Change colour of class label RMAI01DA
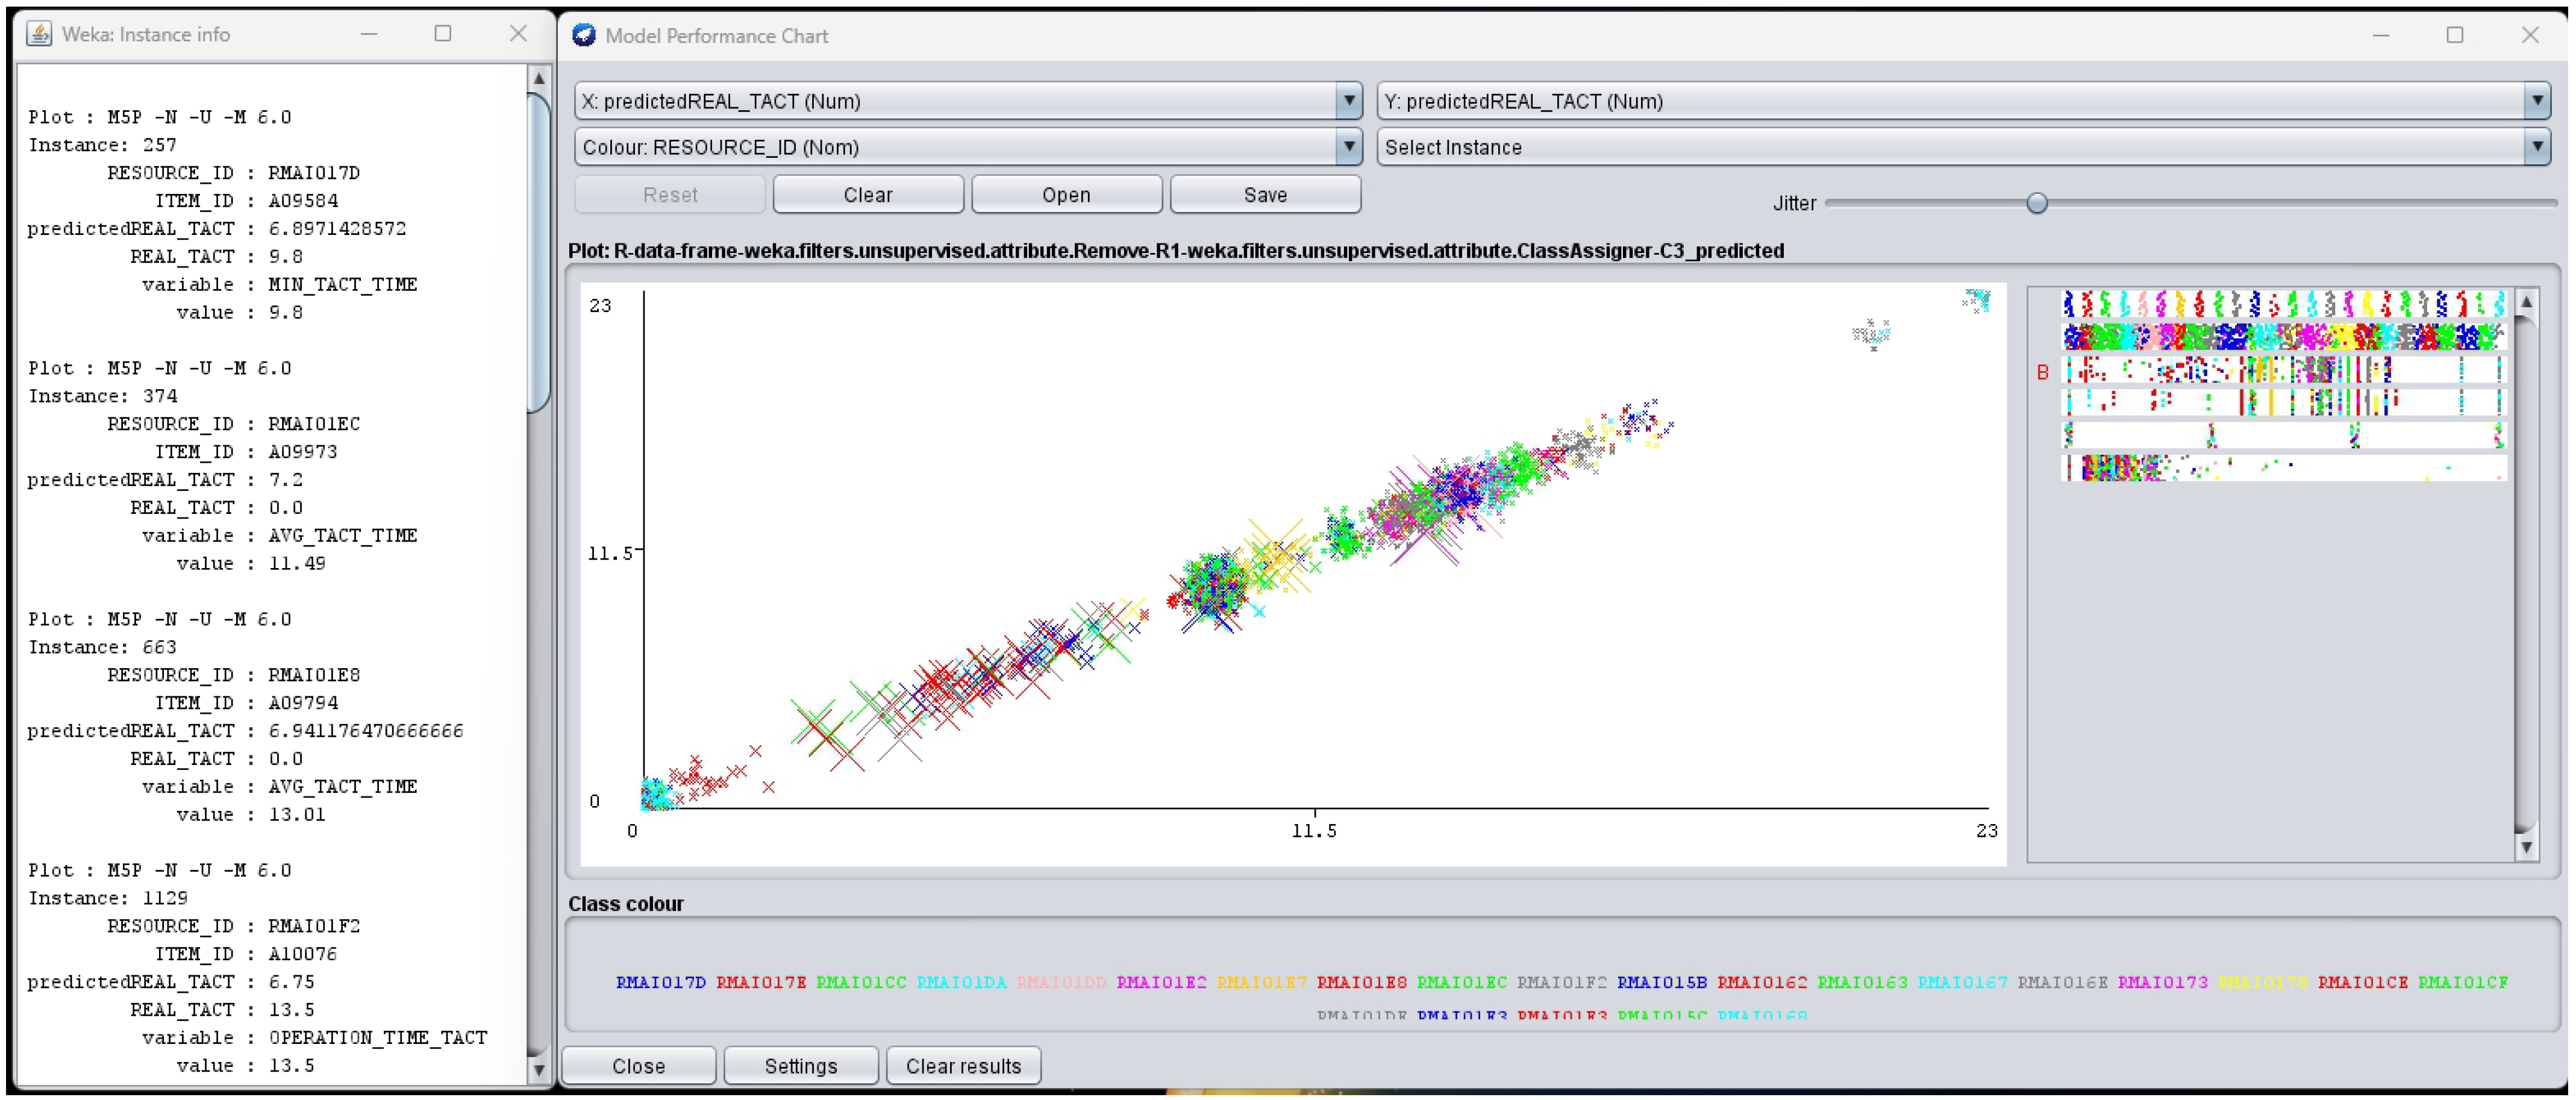The height and width of the screenshot is (1100, 2576). pyautogui.click(x=961, y=982)
